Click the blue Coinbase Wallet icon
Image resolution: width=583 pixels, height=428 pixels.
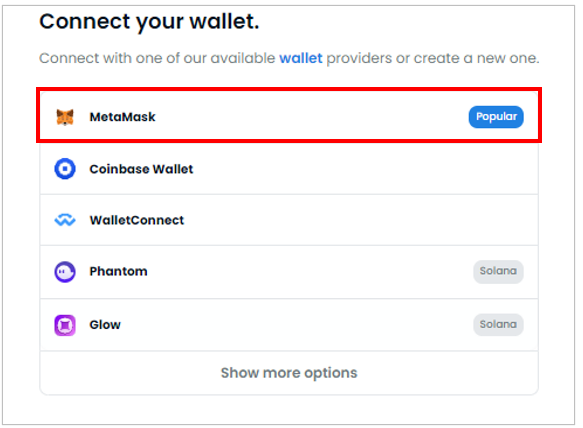click(65, 169)
